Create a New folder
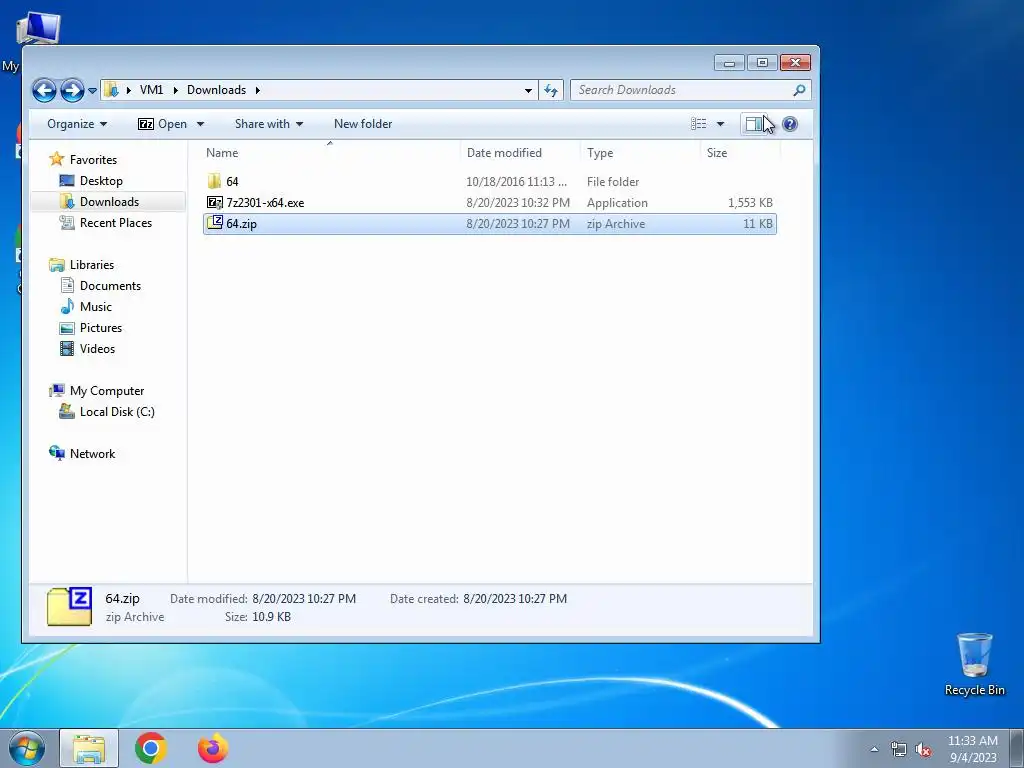Screen dimensions: 1024x768 point(363,124)
